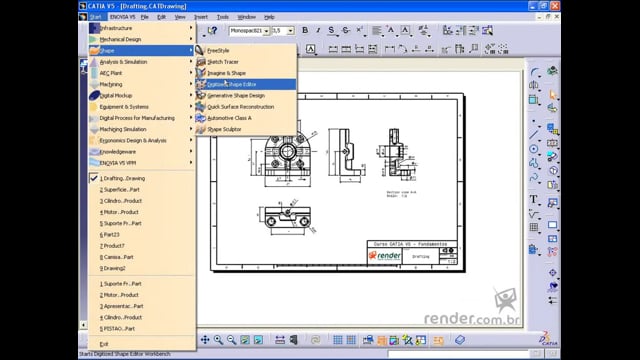
Task: Open Insert menu
Action: click(x=201, y=17)
